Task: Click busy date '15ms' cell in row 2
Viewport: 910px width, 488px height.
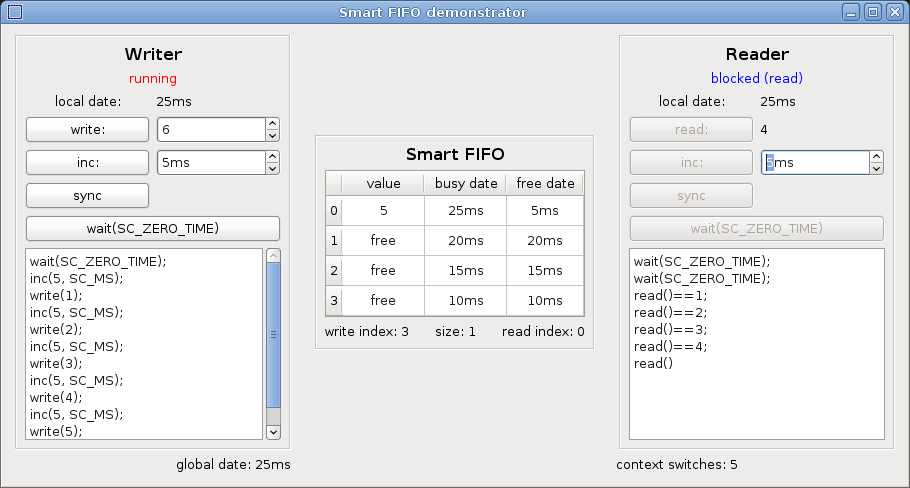Action: coord(465,270)
